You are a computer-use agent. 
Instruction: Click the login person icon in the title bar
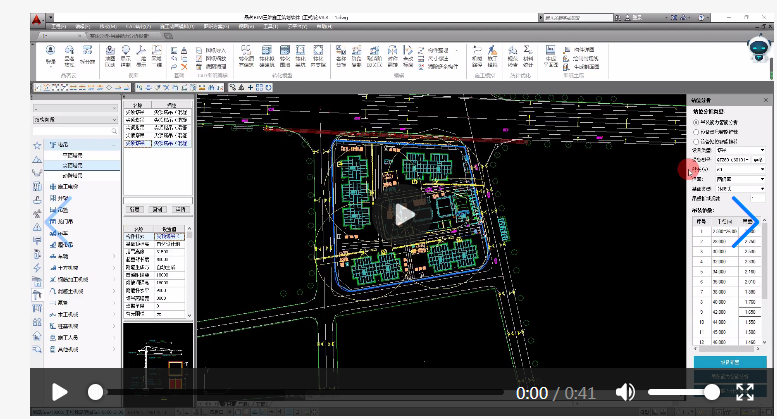tap(628, 18)
